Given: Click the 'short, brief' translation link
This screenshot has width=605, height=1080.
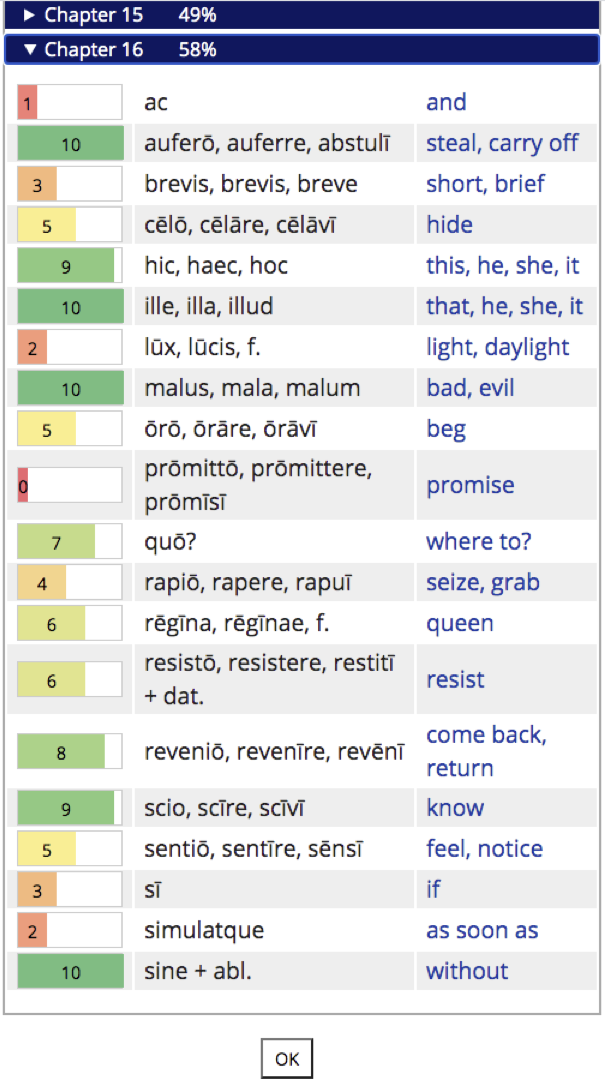Looking at the screenshot, I should coord(486,184).
